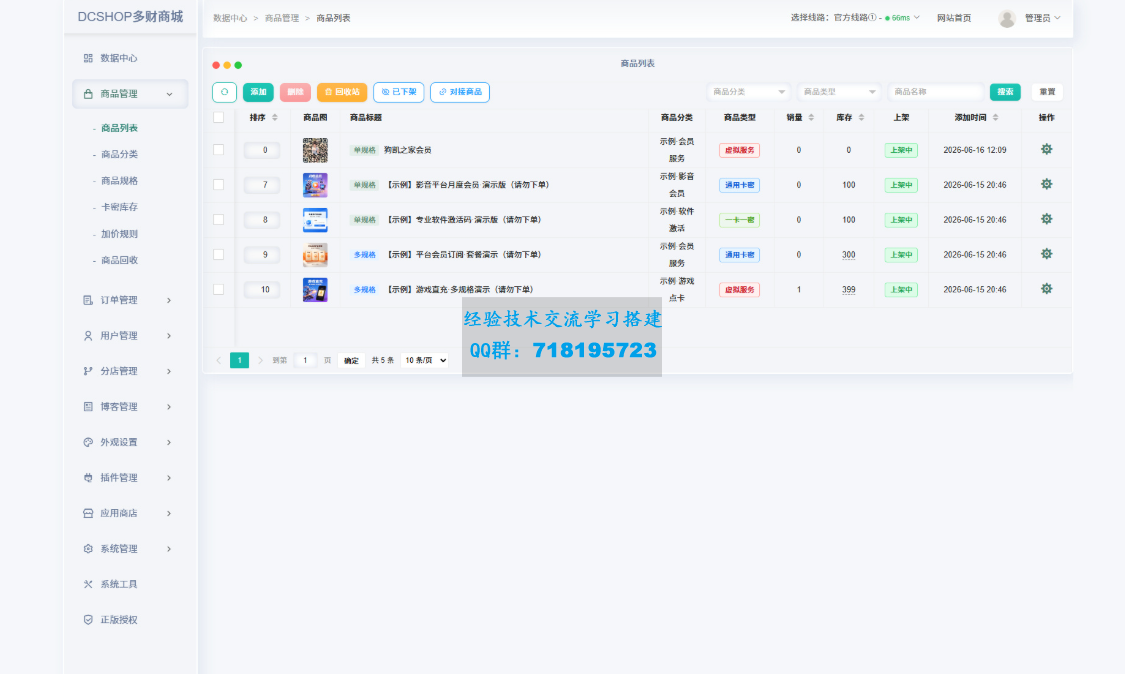Sort by 销量 column arrows
The width and height of the screenshot is (1125, 674).
[x=811, y=118]
